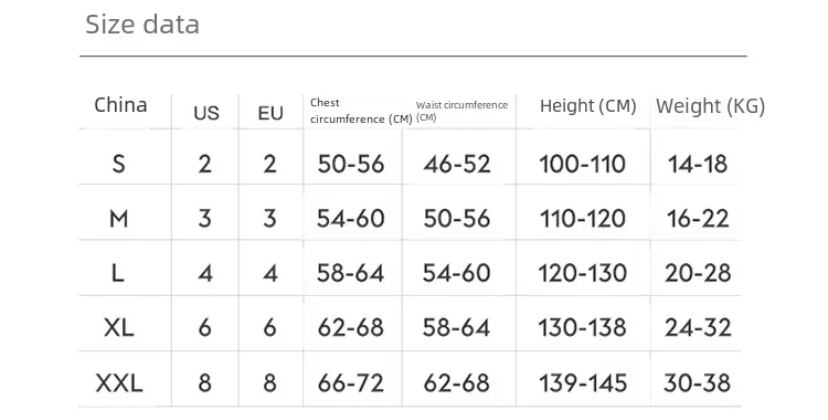Select the XXL size row label
The height and width of the screenshot is (420, 828).
119,383
